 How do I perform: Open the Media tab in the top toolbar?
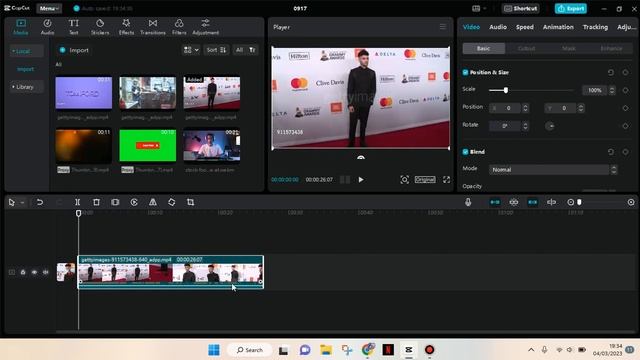point(21,27)
